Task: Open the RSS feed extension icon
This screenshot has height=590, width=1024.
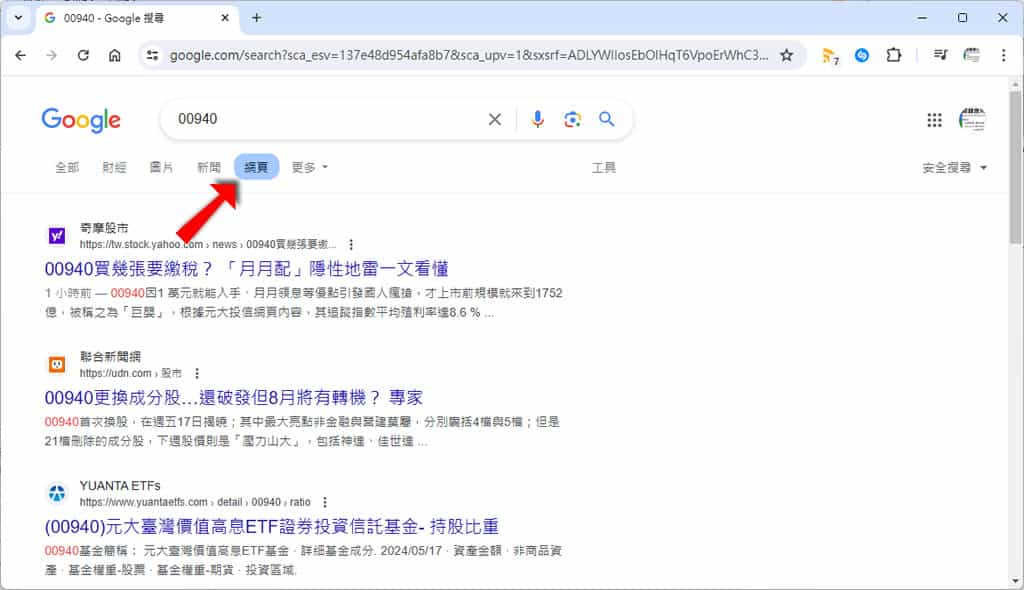Action: pos(830,56)
